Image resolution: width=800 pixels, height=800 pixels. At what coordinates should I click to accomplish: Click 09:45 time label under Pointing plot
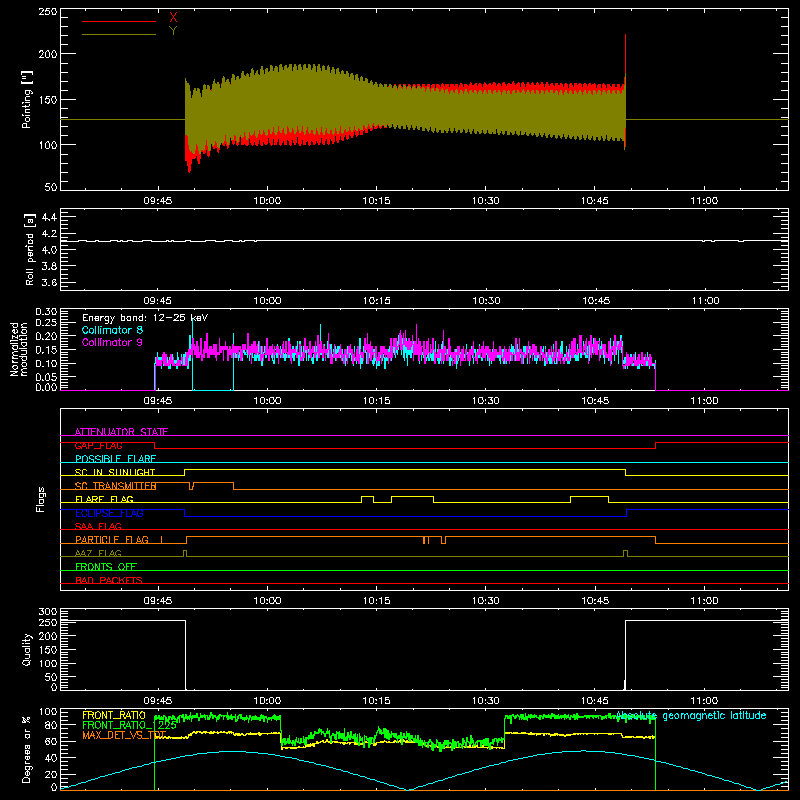158,201
